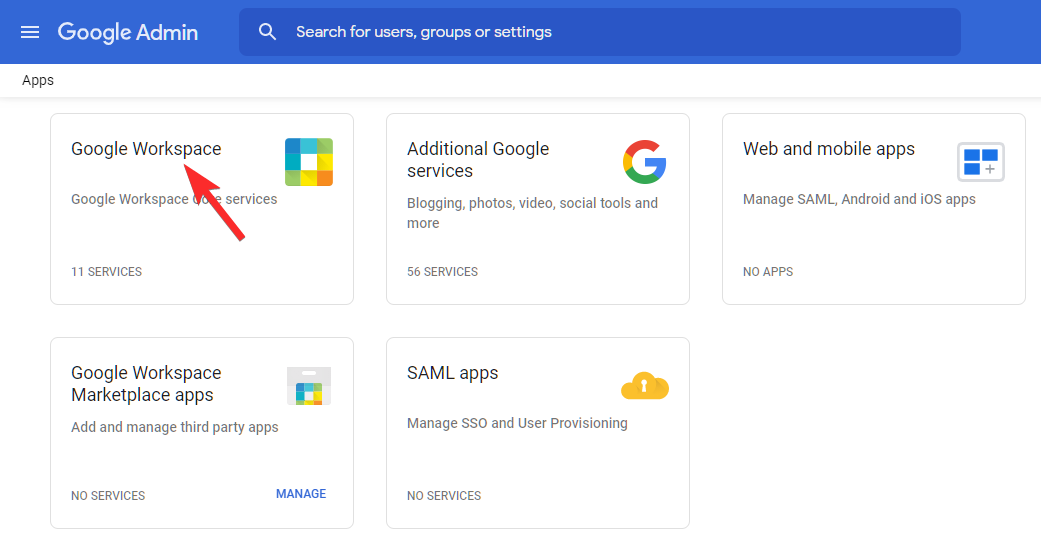
Task: Click the Google Admin logo
Action: click(x=128, y=33)
